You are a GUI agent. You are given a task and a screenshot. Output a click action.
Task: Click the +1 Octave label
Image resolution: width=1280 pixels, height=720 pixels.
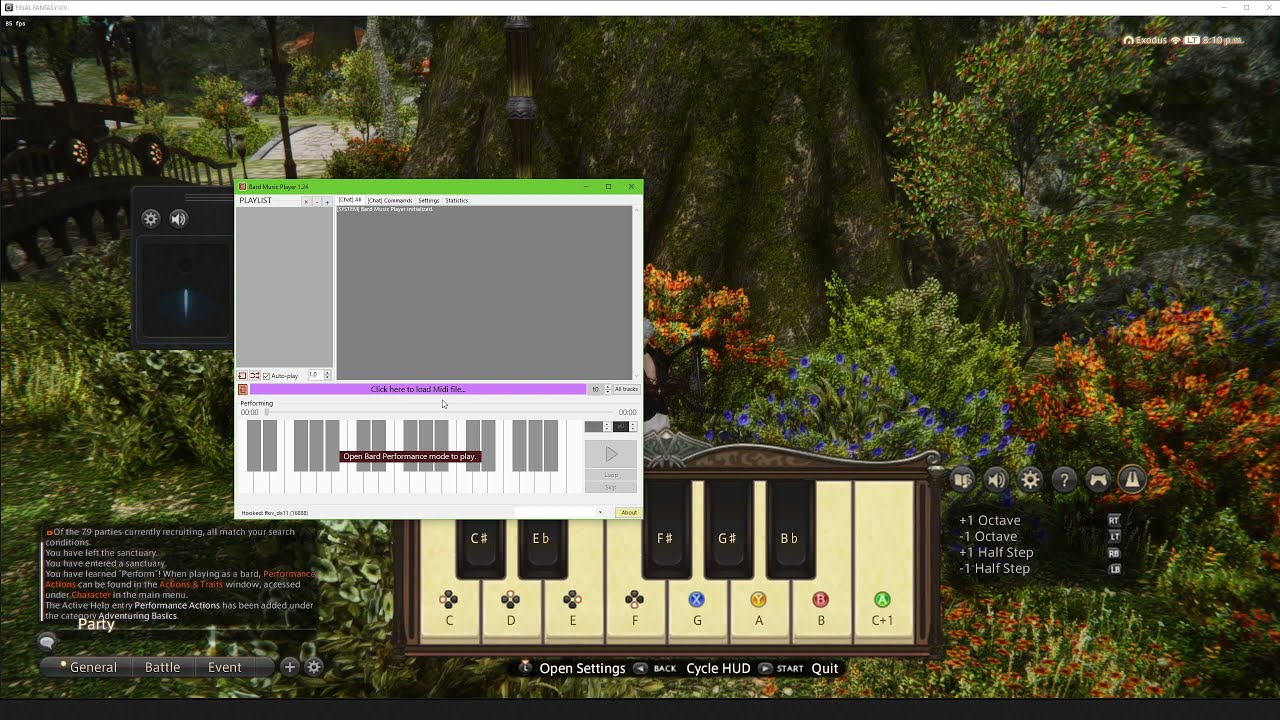pos(990,520)
